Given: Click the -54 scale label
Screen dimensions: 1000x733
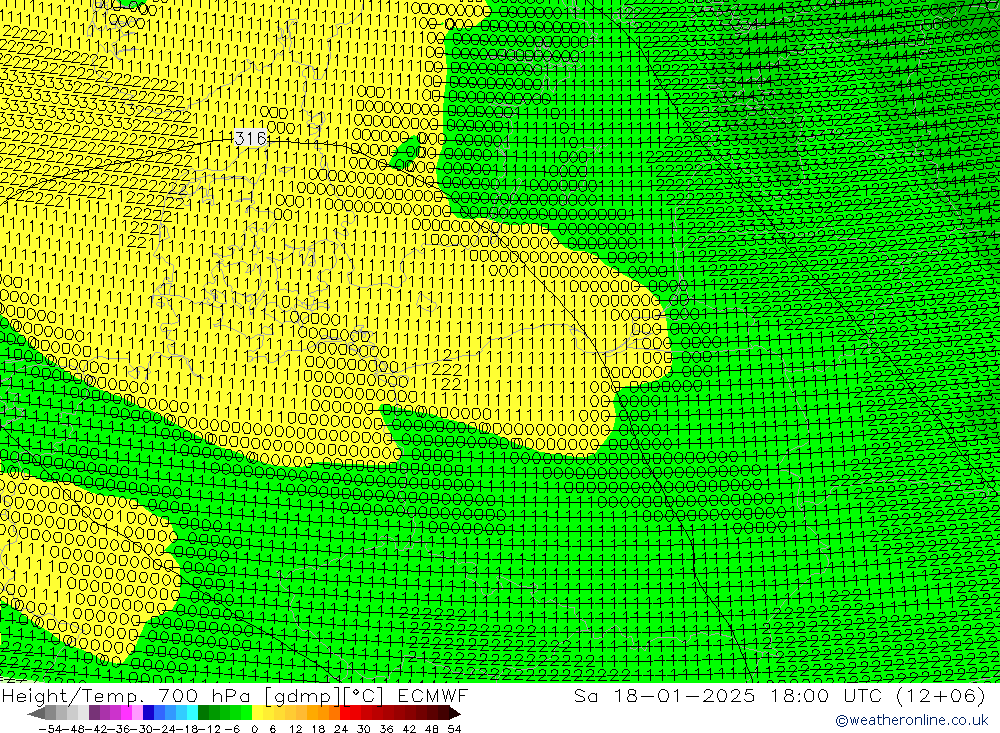Looking at the screenshot, I should pos(49,729).
